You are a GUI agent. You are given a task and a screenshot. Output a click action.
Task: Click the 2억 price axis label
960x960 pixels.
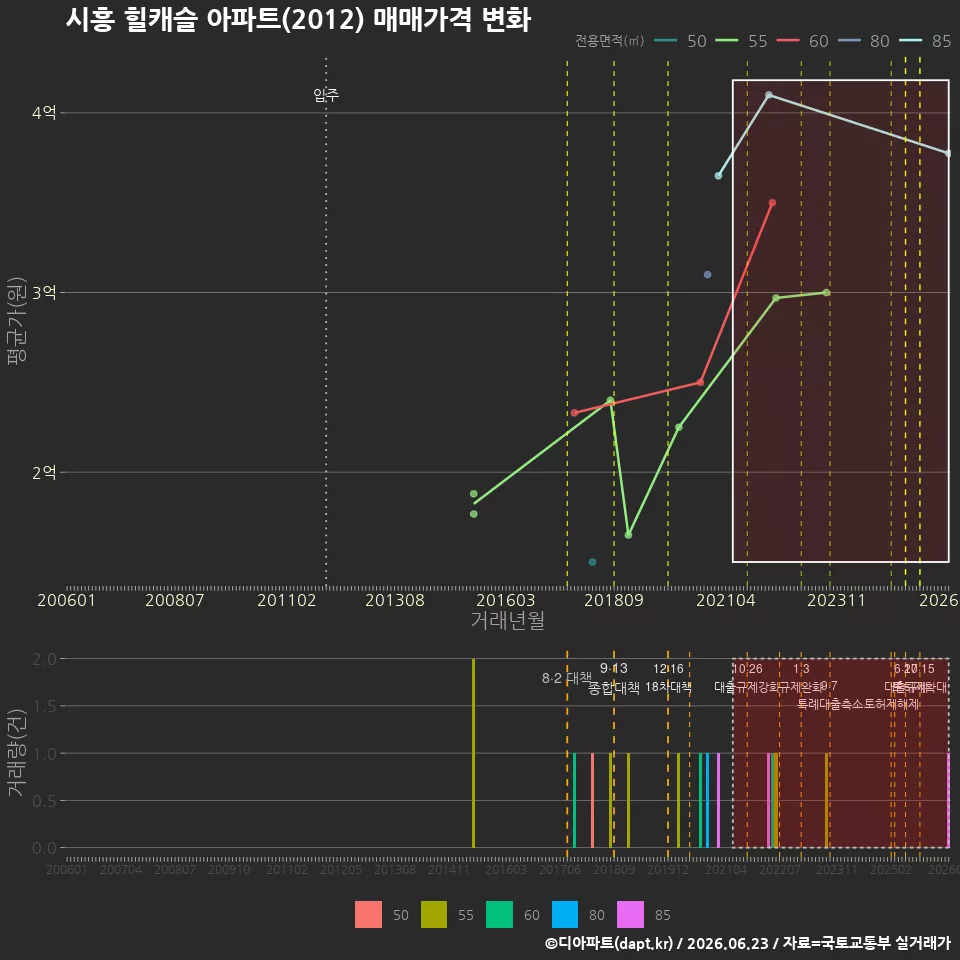(x=44, y=472)
